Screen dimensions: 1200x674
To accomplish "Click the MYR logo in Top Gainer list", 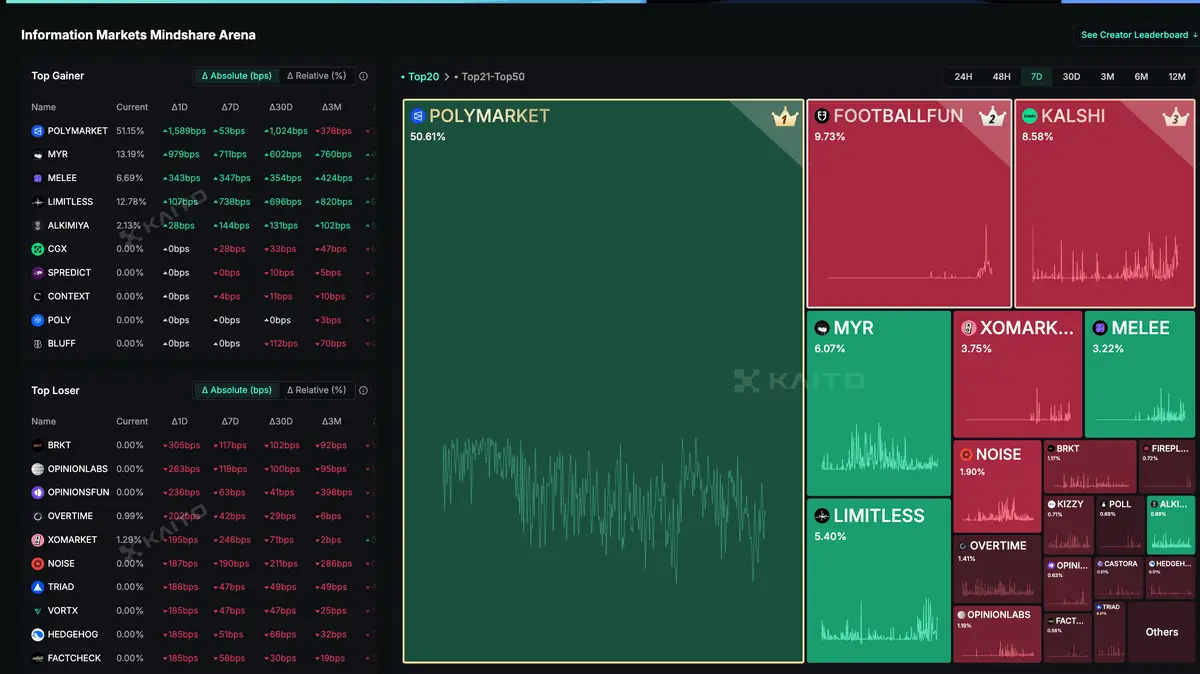I will point(37,155).
